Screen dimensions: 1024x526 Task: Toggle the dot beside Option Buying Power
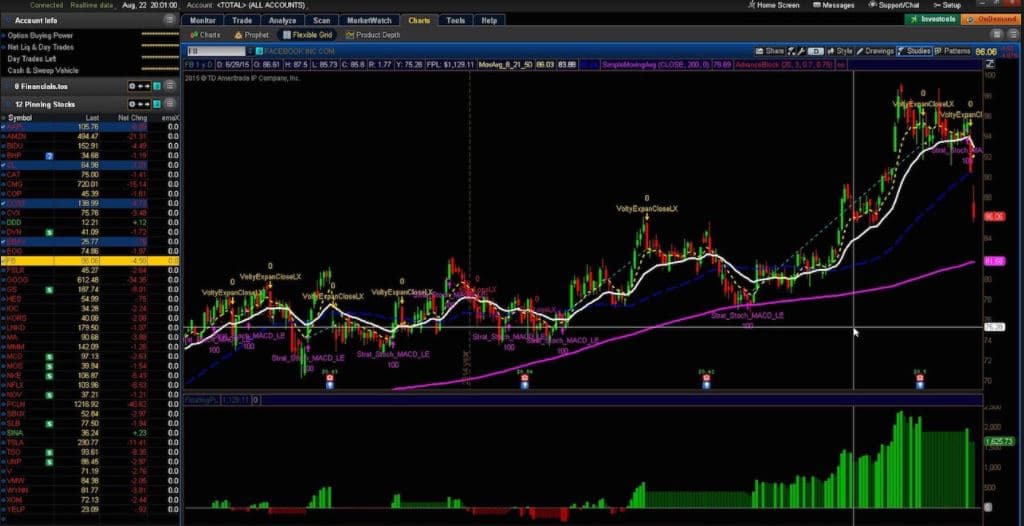tap(3, 36)
